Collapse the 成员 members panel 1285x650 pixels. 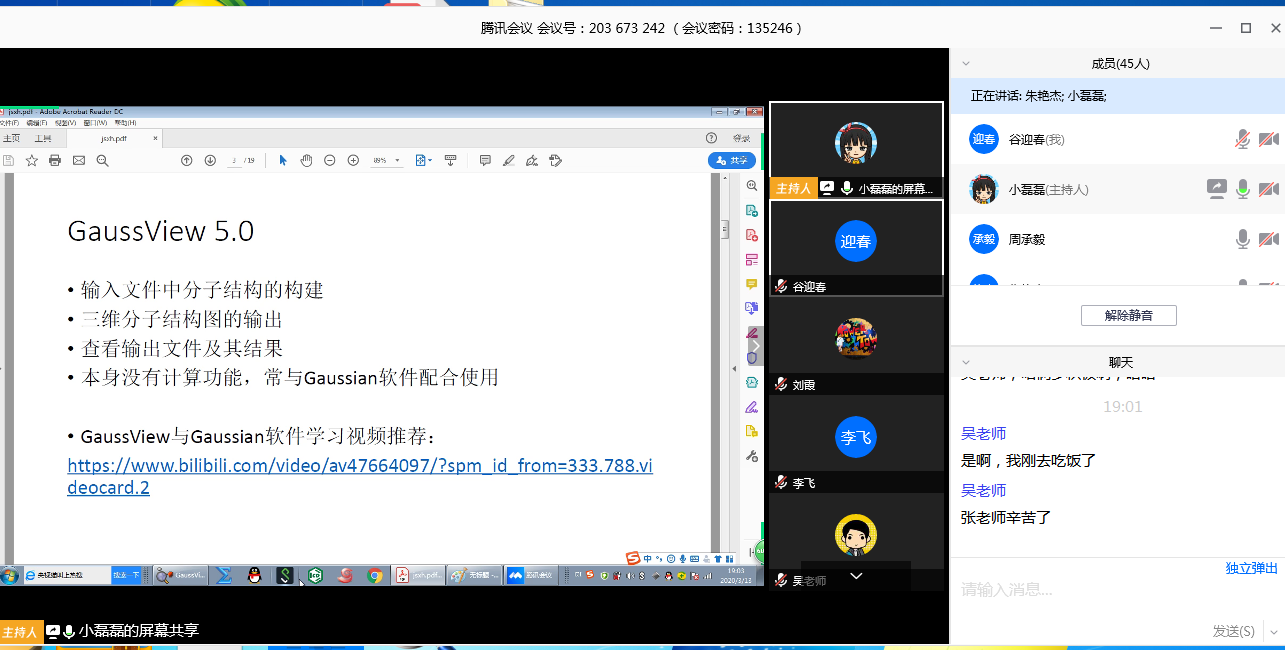point(966,63)
